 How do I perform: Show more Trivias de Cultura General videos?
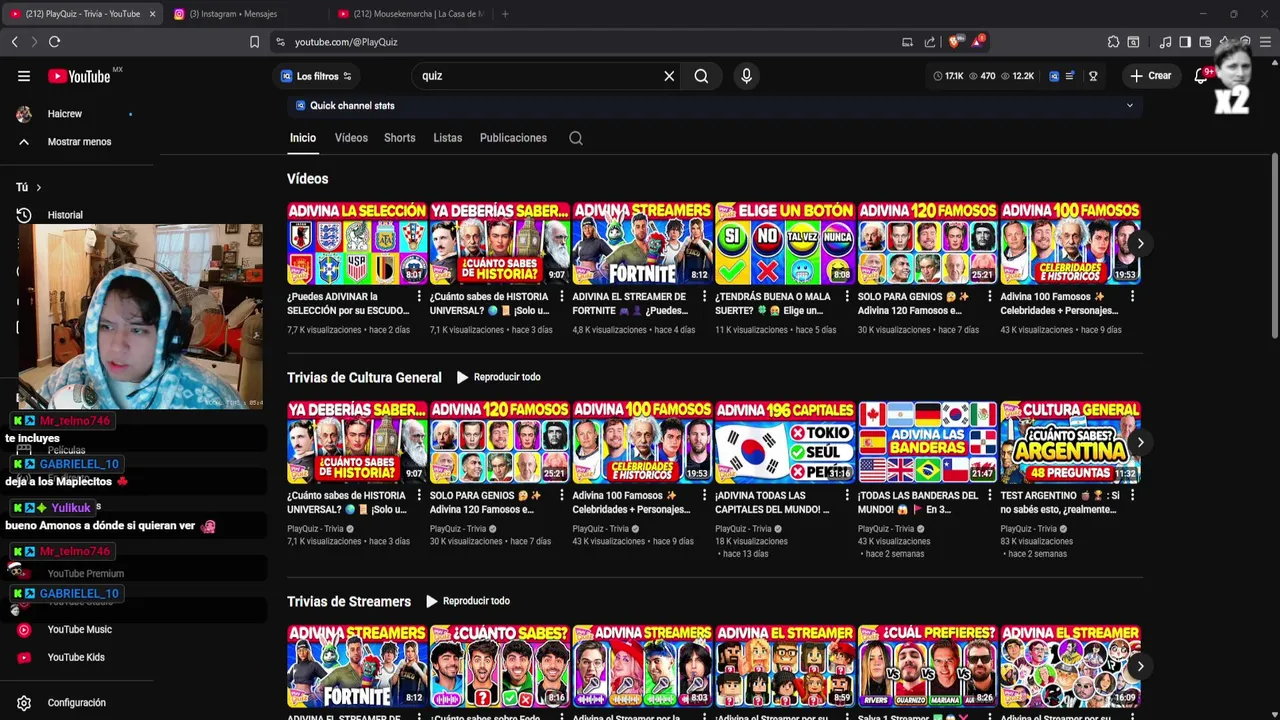coord(1139,442)
